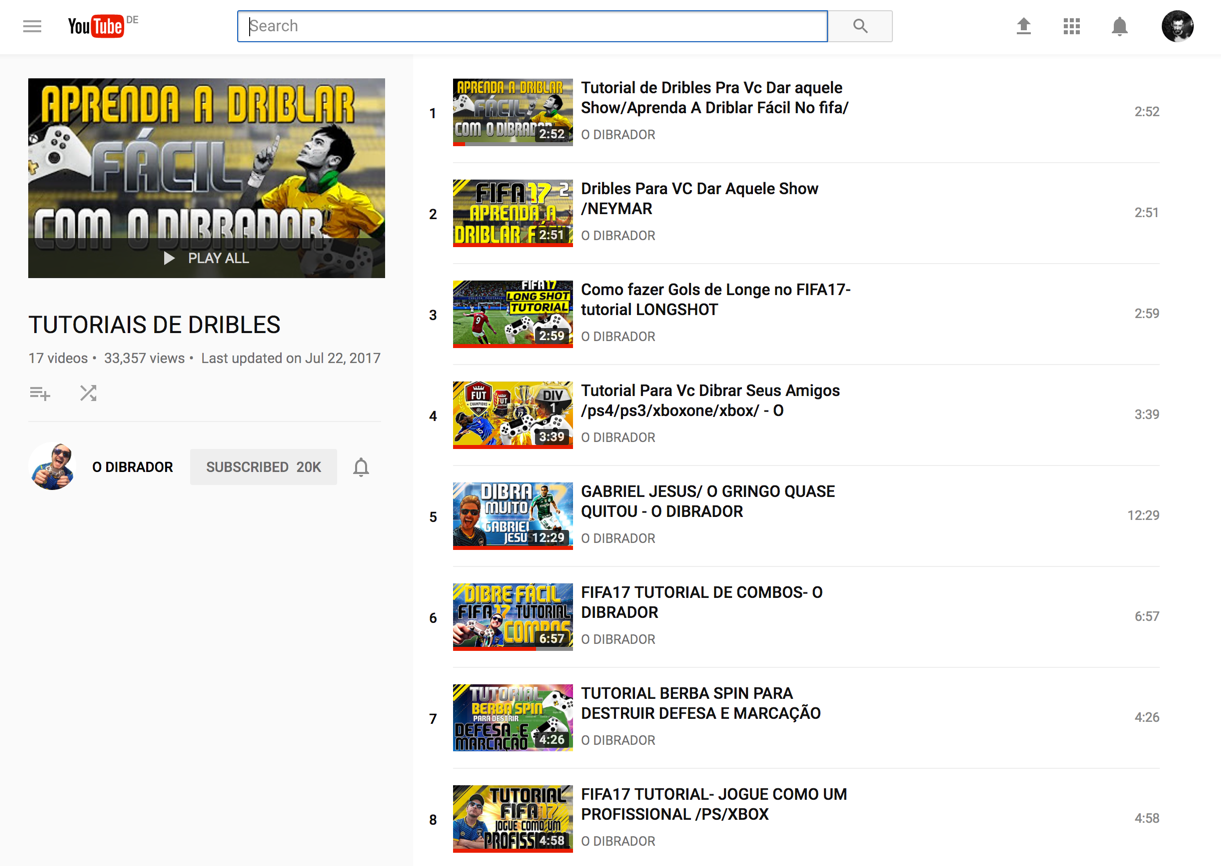Play all videos in playlist
The height and width of the screenshot is (866, 1221).
coord(206,258)
